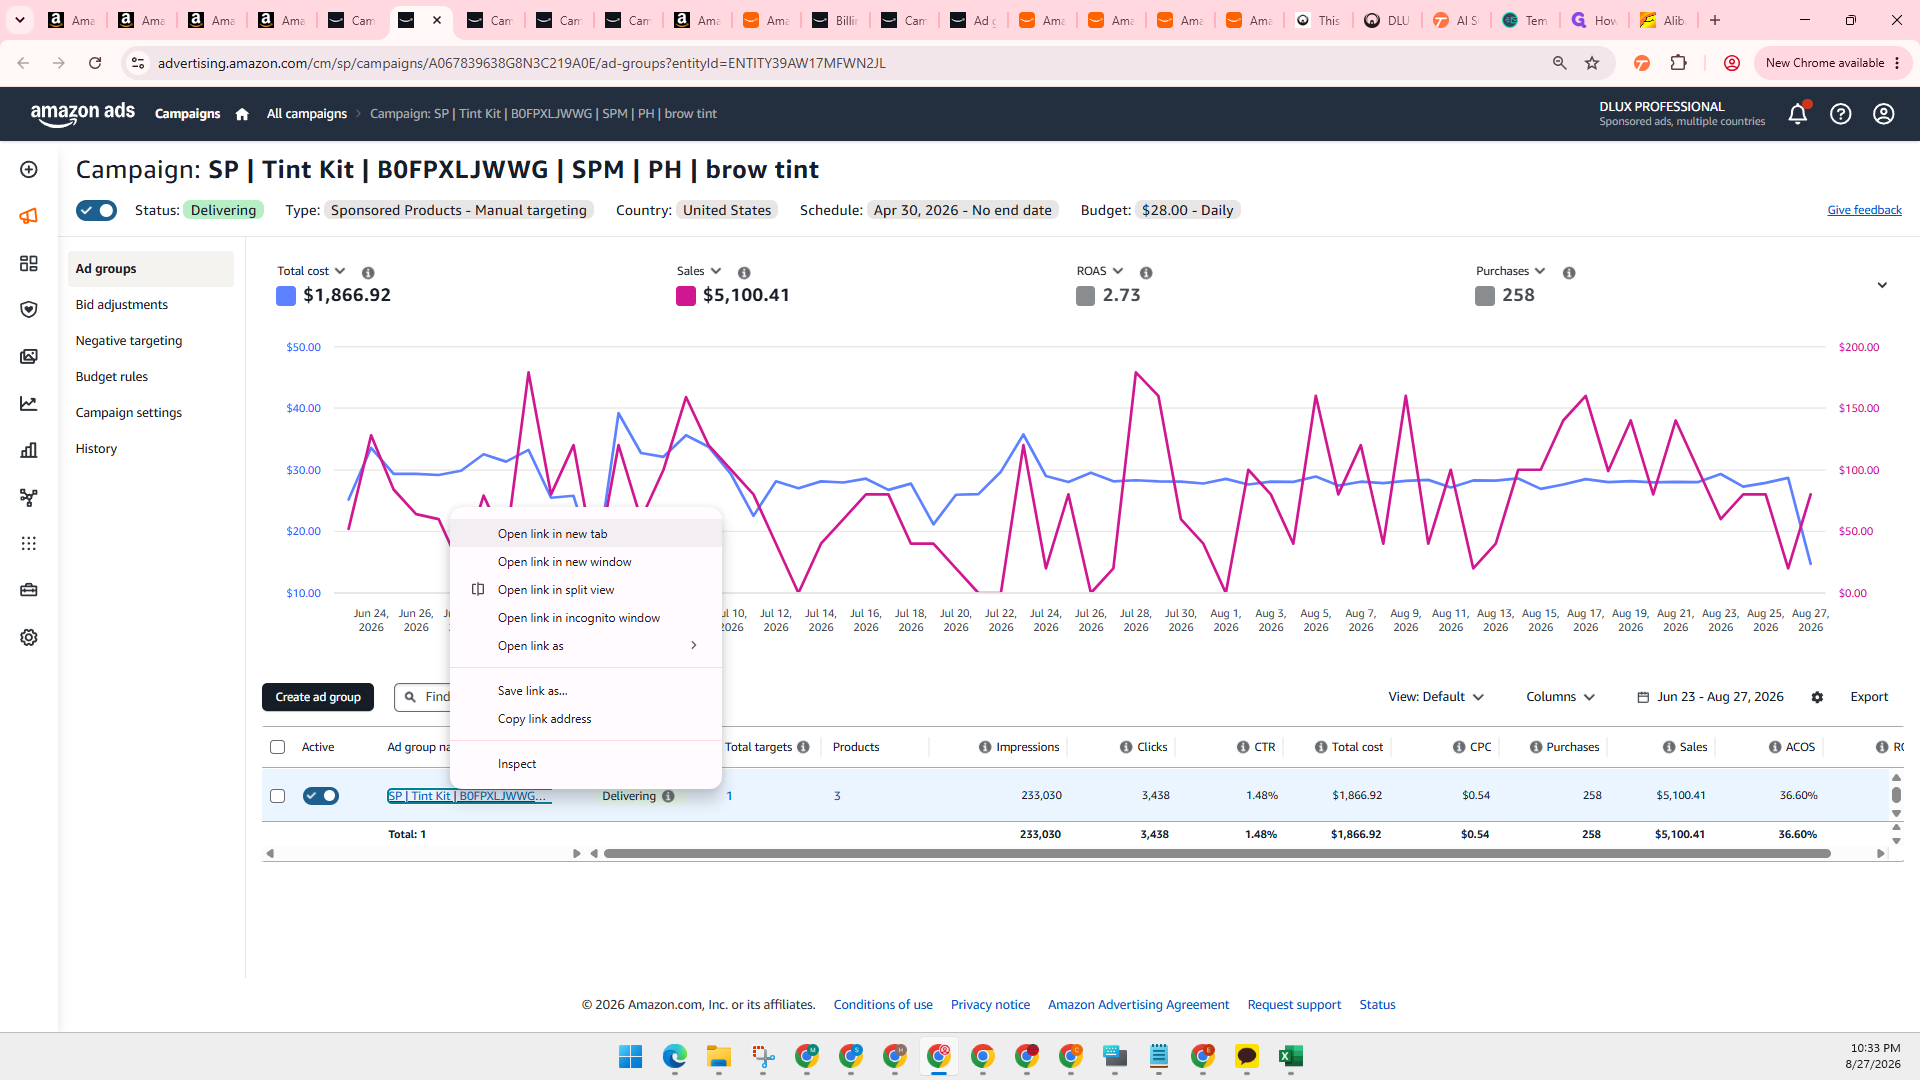Open the briefcase icon in left sidebar
This screenshot has height=1080, width=1920.
coord(29,590)
